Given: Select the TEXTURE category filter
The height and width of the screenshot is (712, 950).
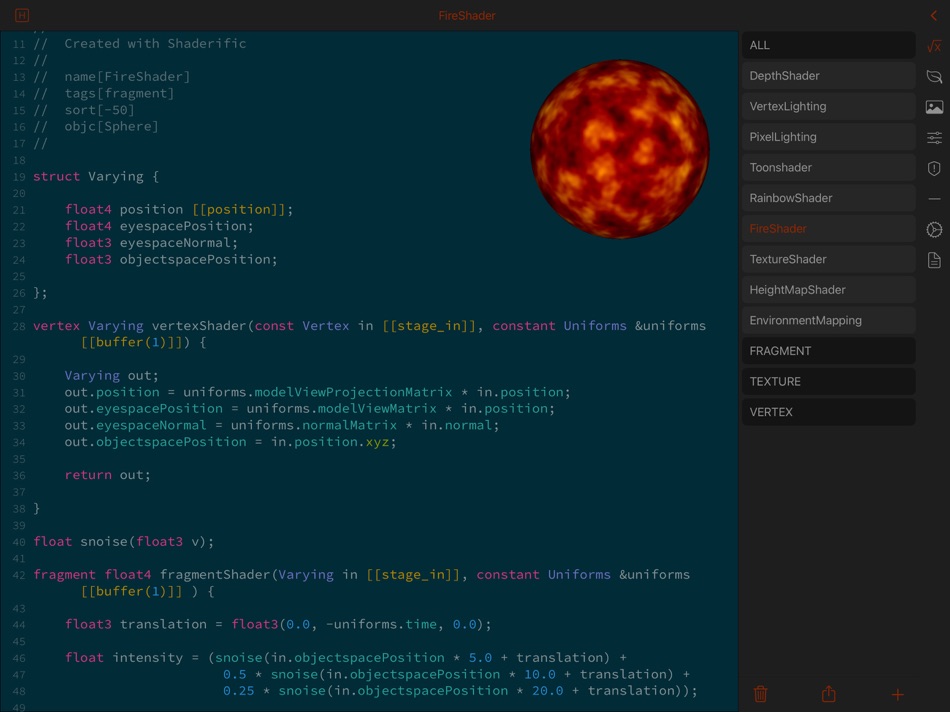Looking at the screenshot, I should pos(828,381).
